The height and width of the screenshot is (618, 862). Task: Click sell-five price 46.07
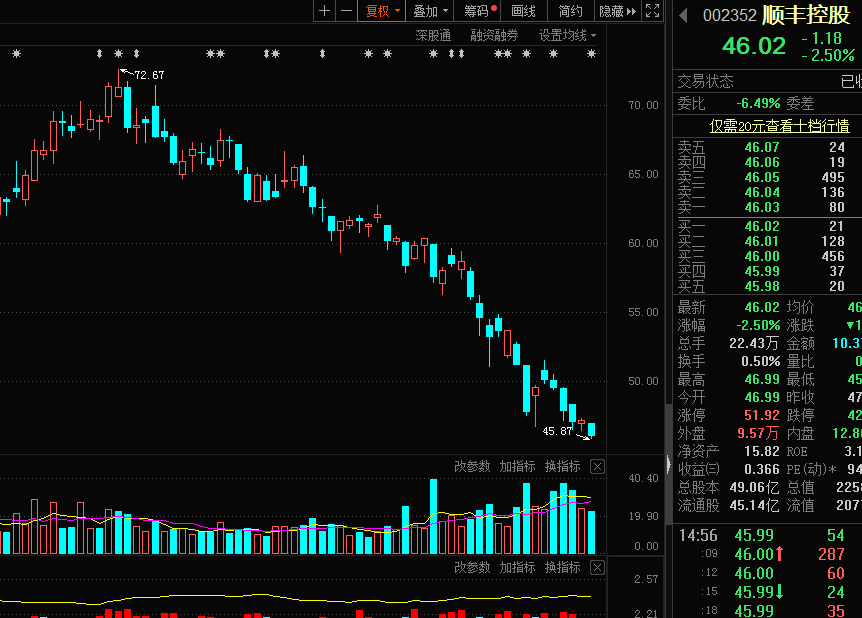pyautogui.click(x=762, y=147)
